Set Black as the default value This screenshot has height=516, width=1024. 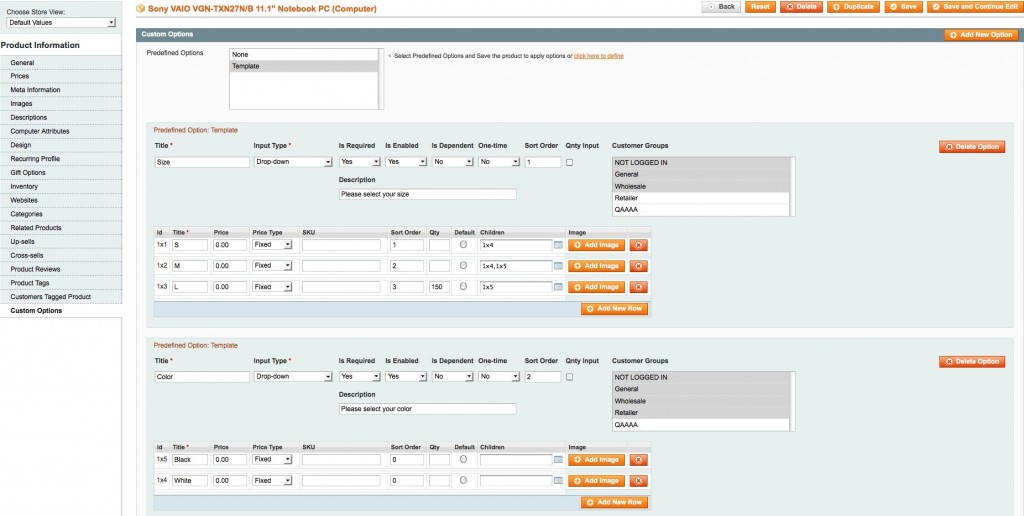tap(464, 459)
